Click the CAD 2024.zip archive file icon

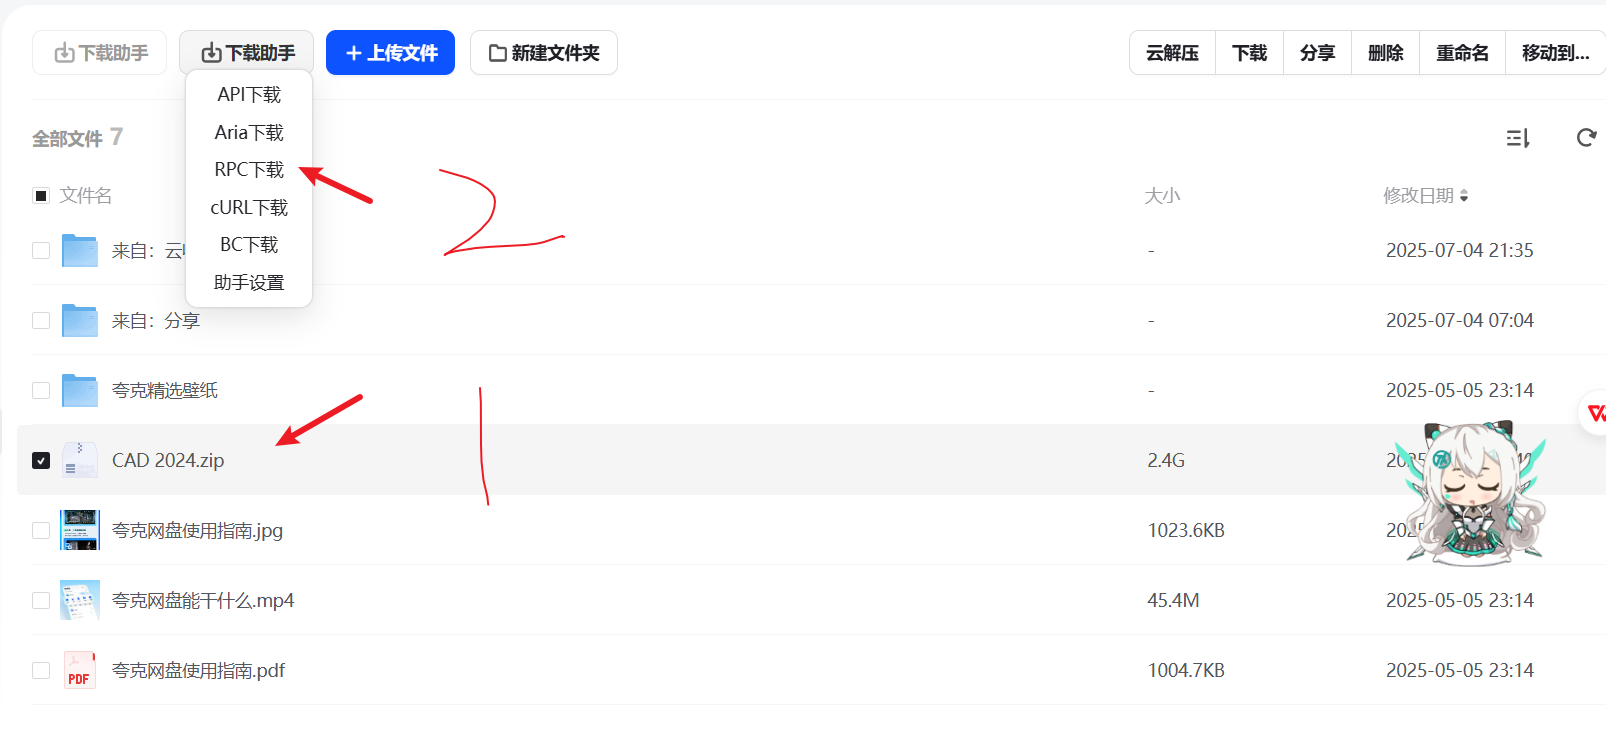click(x=80, y=460)
